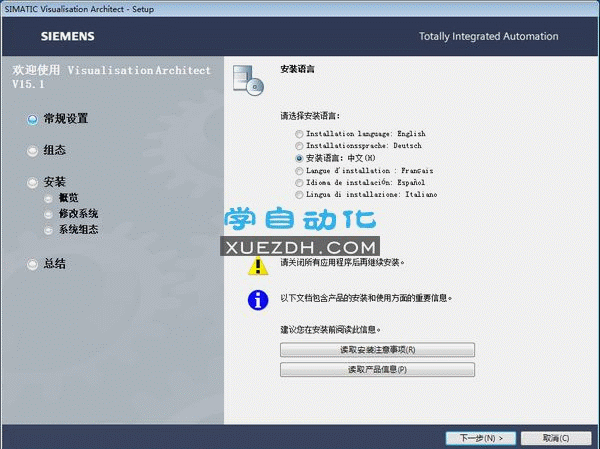Image resolution: width=600 pixels, height=449 pixels.
Task: Select the 组态 step in sidebar
Action: [x=55, y=150]
